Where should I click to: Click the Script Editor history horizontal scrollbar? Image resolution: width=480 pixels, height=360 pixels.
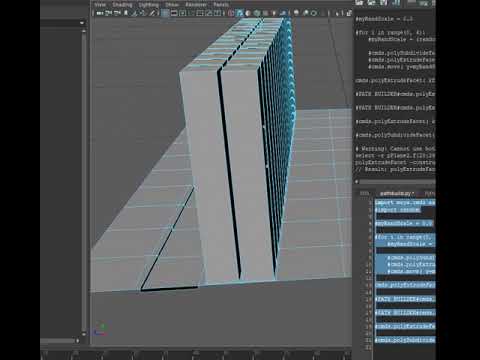[396, 182]
